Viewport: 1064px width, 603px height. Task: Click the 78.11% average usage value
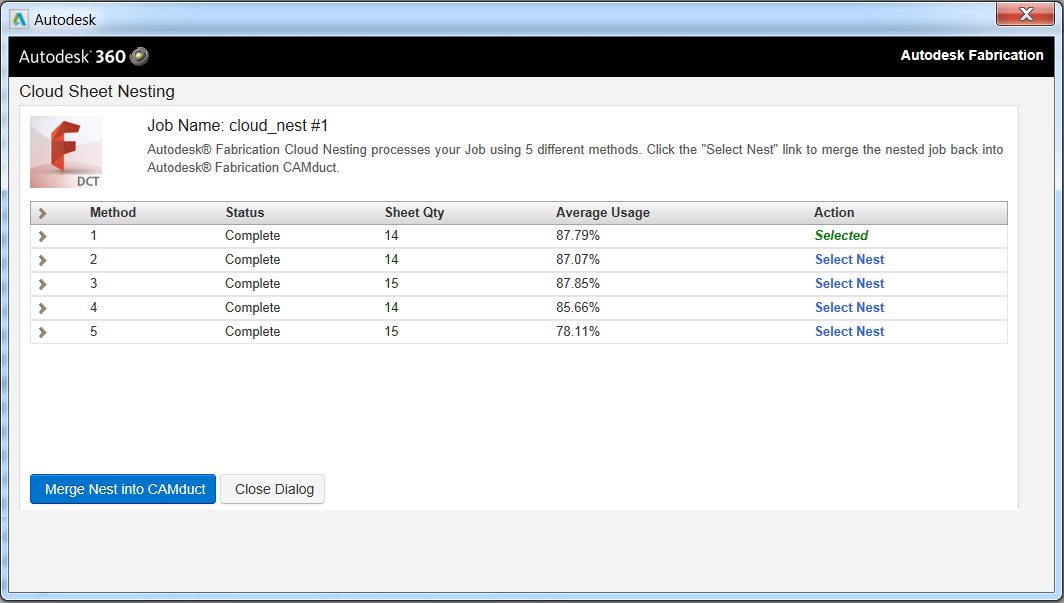(578, 332)
